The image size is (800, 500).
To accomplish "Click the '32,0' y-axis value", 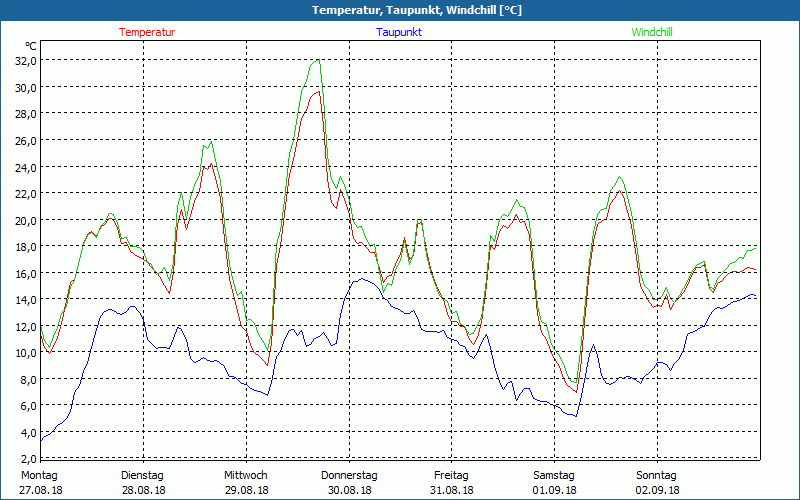I will [26, 61].
